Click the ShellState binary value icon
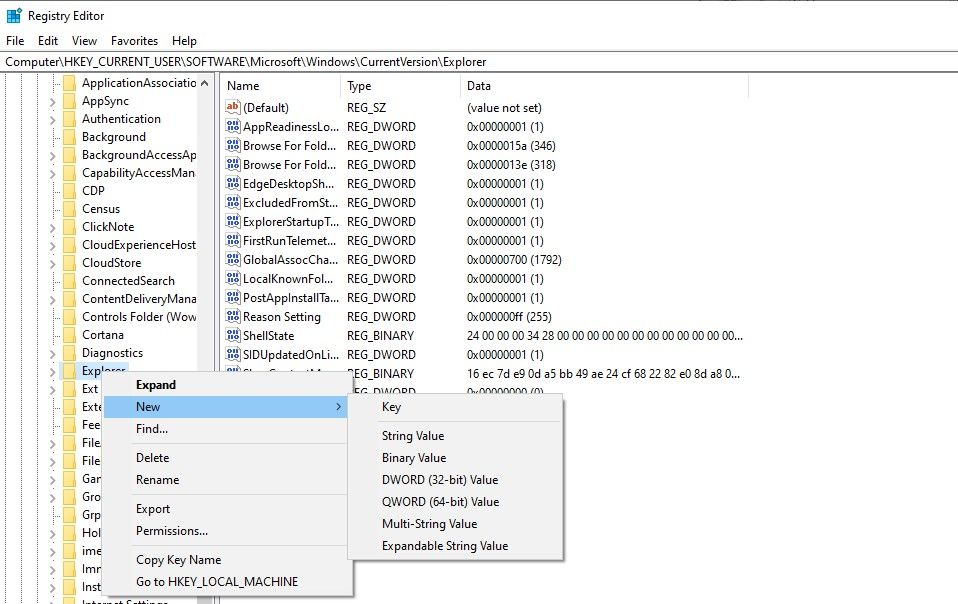Image resolution: width=958 pixels, height=604 pixels. click(233, 336)
